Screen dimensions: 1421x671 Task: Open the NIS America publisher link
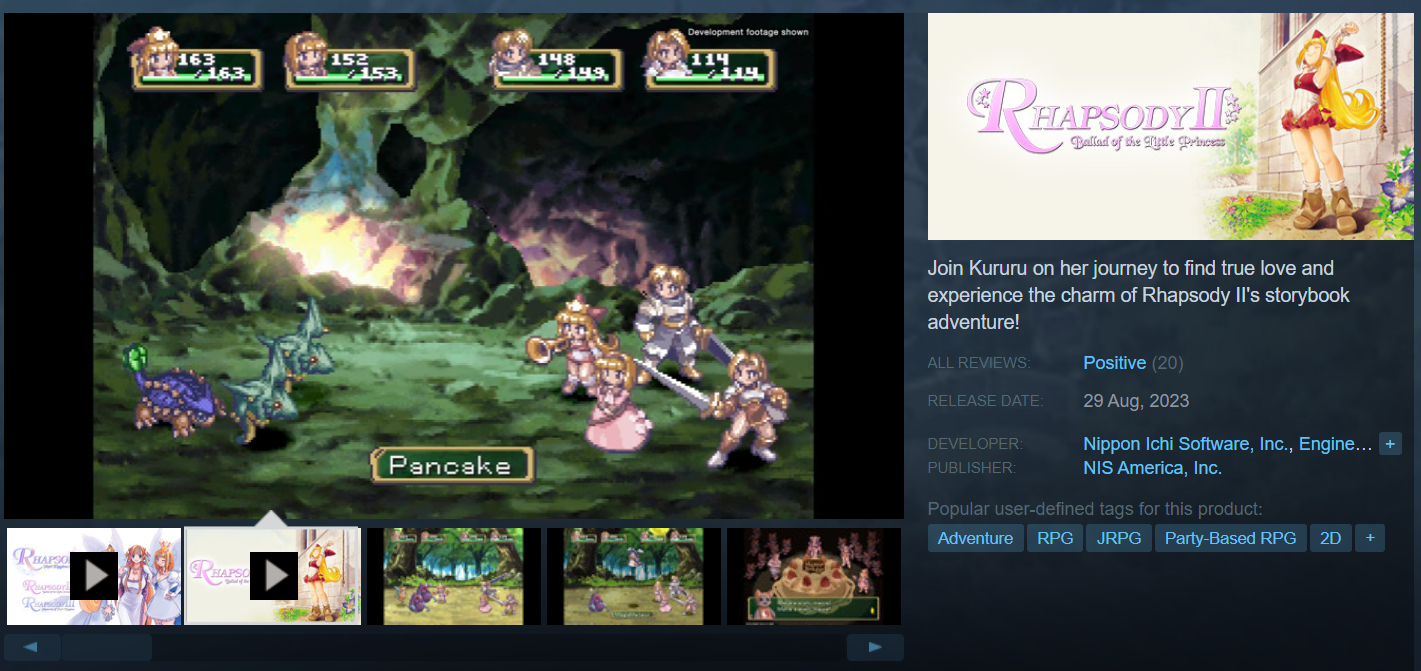(x=1152, y=468)
